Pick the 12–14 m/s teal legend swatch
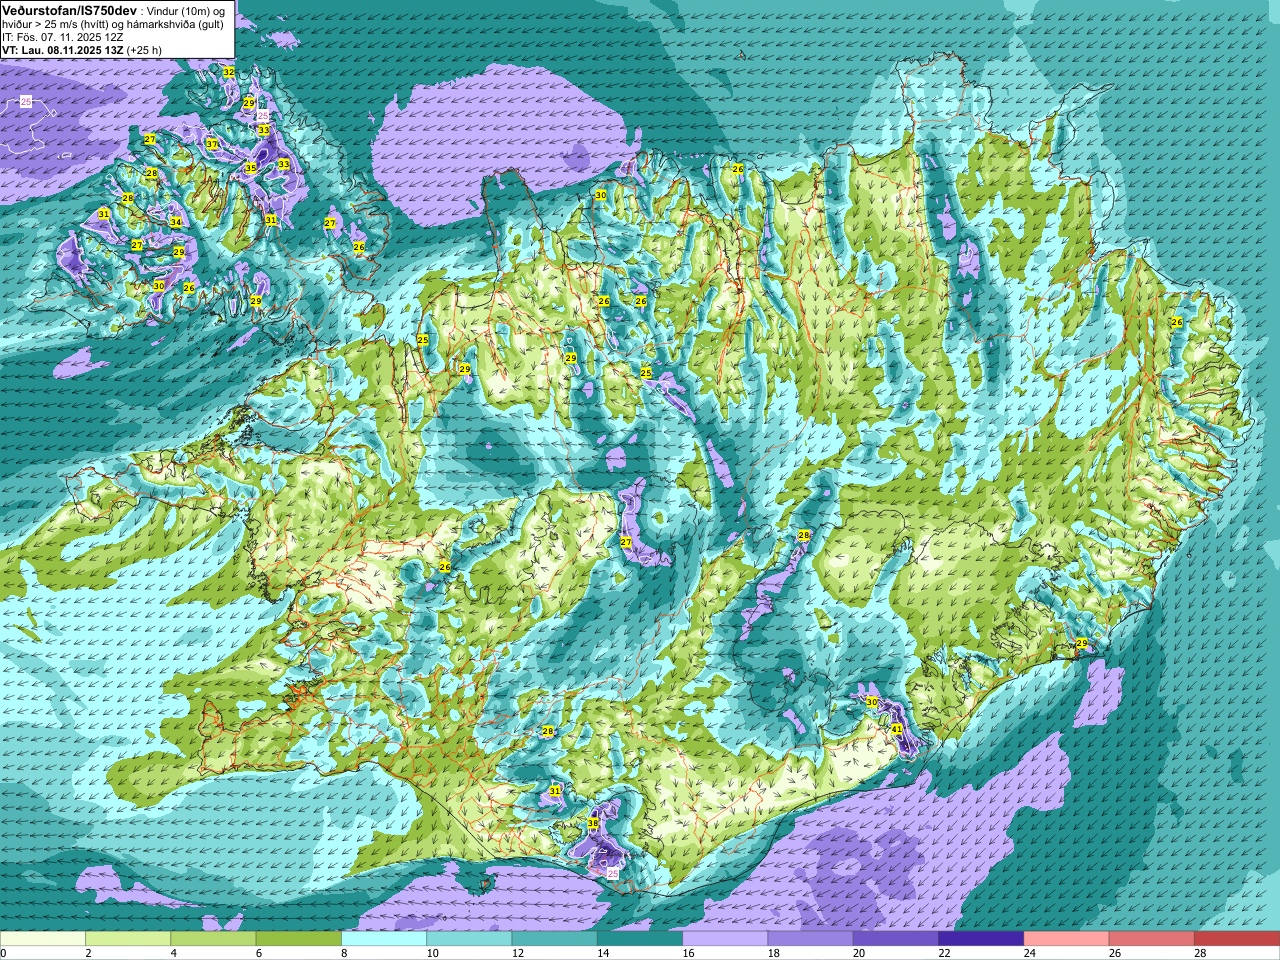 pyautogui.click(x=554, y=939)
